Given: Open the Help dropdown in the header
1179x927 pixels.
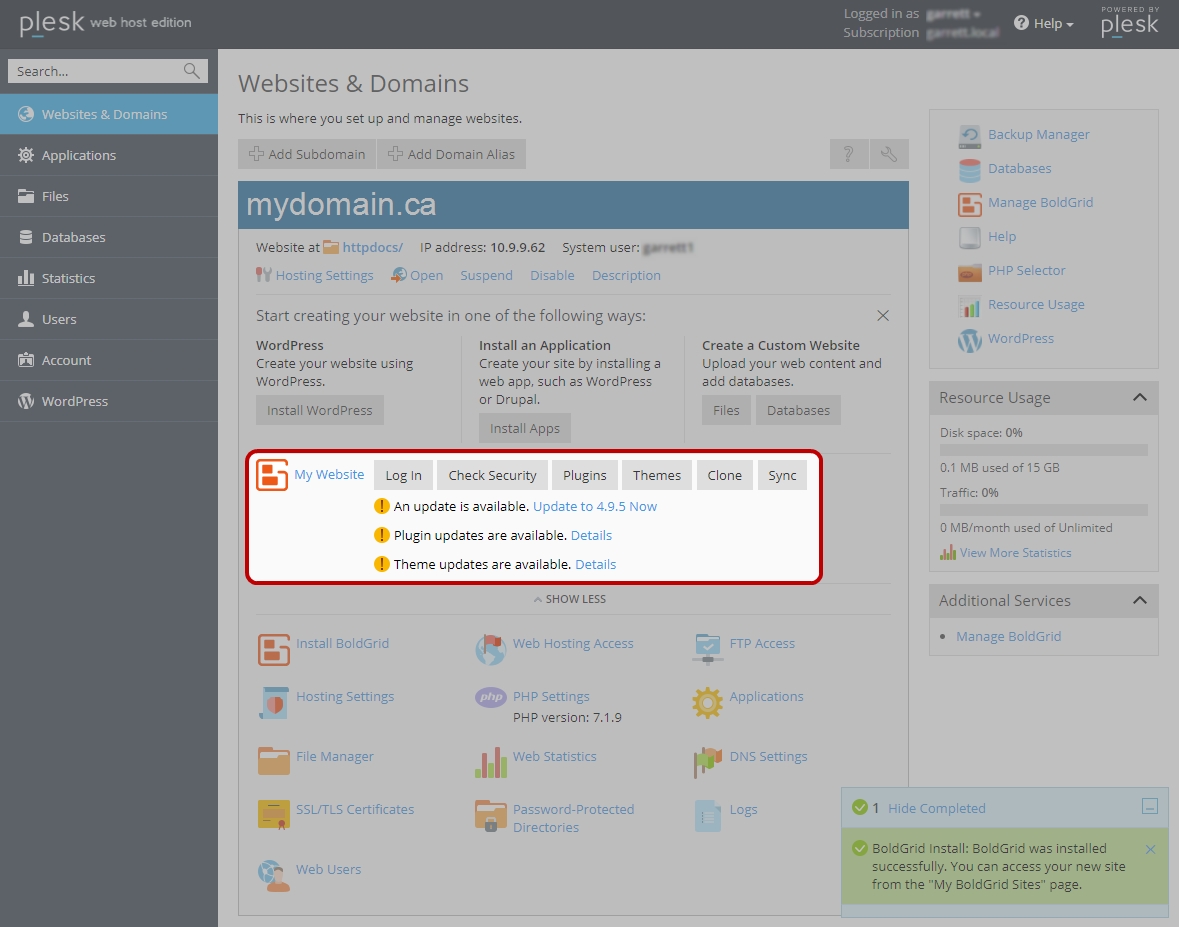Looking at the screenshot, I should [1044, 23].
